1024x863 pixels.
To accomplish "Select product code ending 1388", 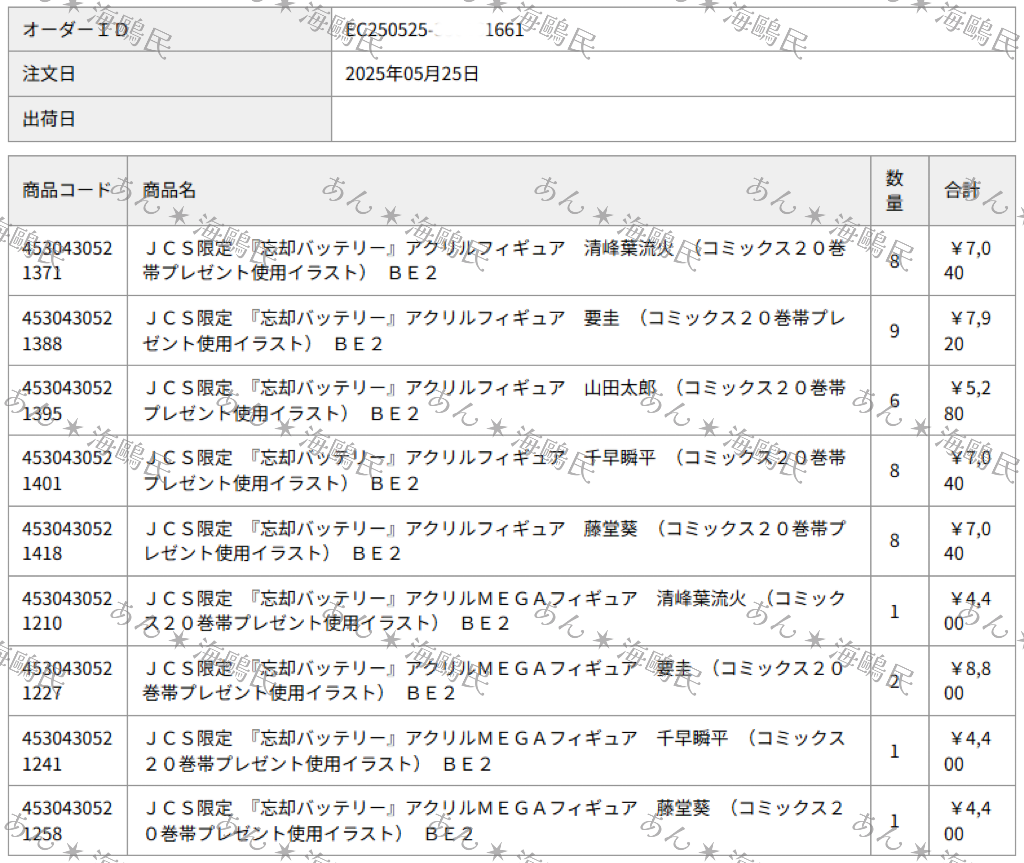I will [x=67, y=331].
